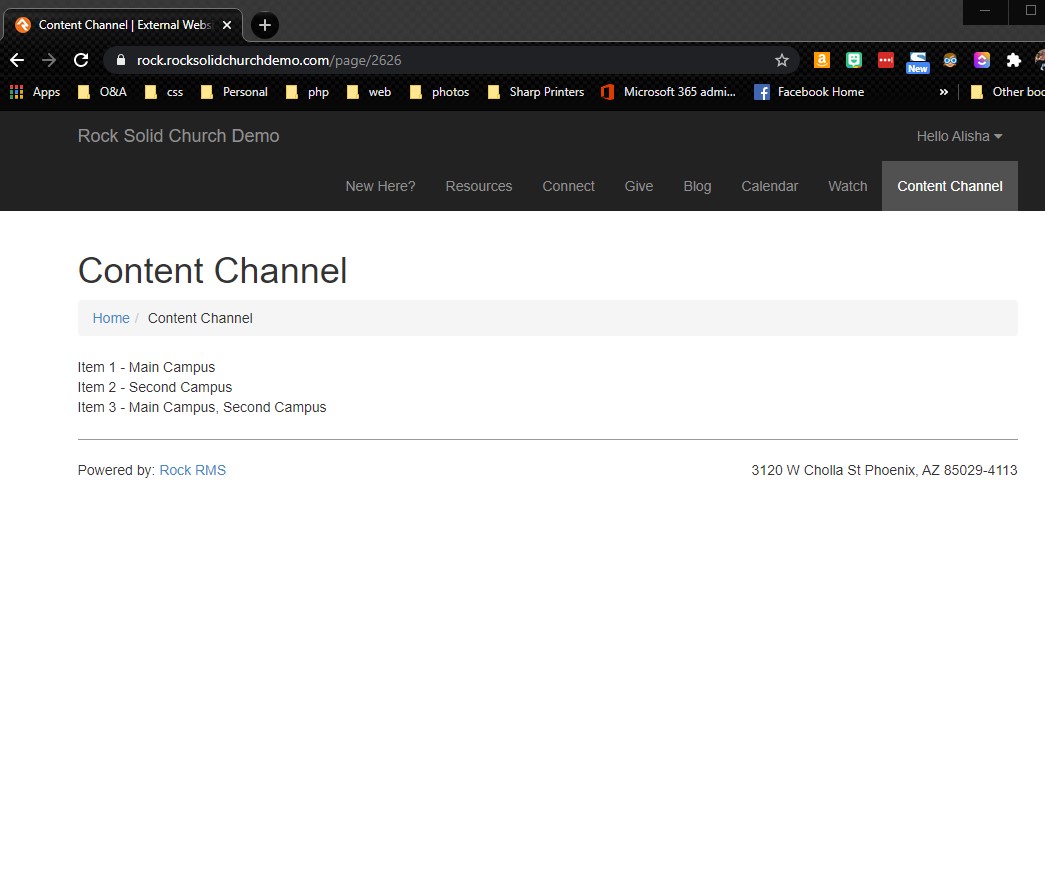Open the css bookmark folder
Image resolution: width=1045 pixels, height=879 pixels.
164,92
